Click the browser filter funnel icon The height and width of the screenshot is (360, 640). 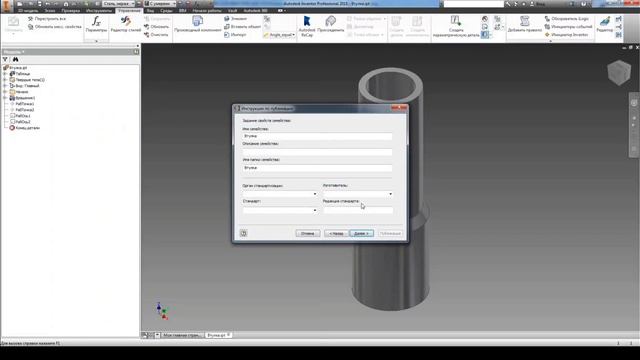tap(5, 60)
